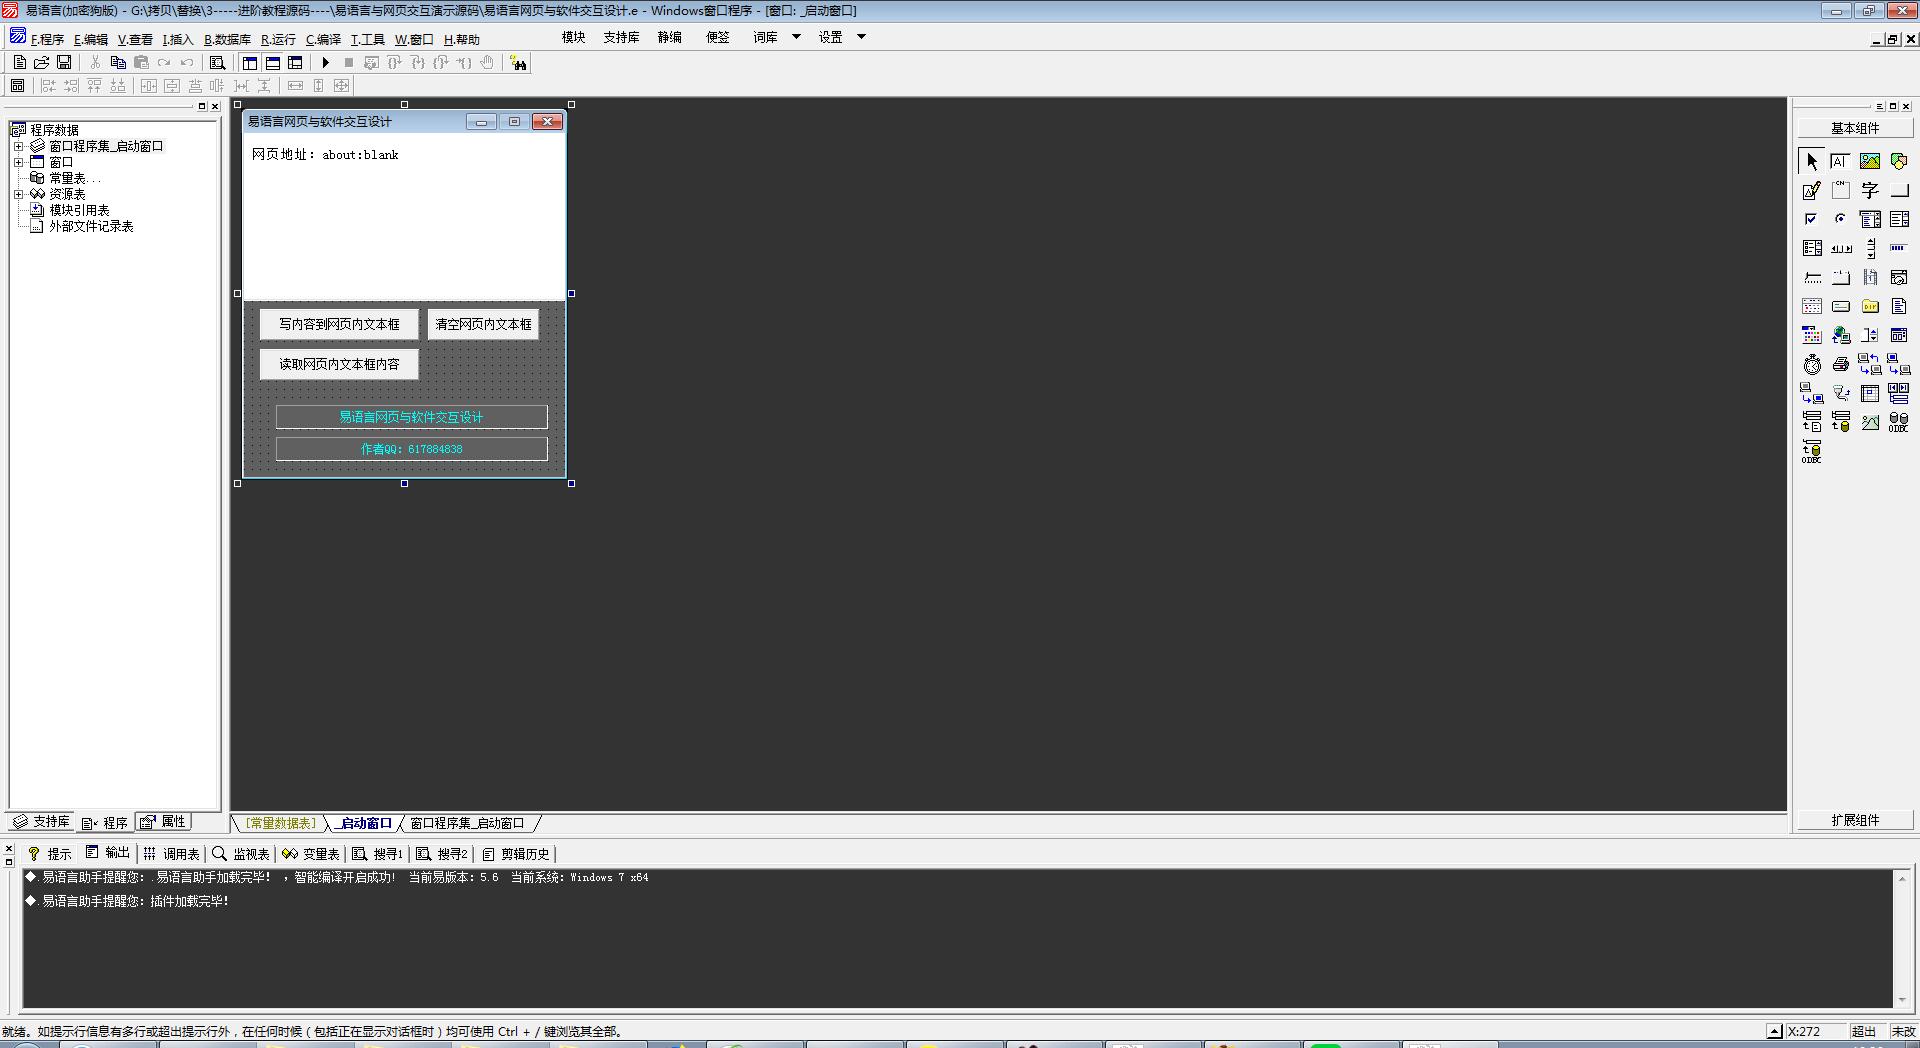Select the directory box (DIR folder) component
Viewport: 1920px width, 1048px height.
point(1870,306)
